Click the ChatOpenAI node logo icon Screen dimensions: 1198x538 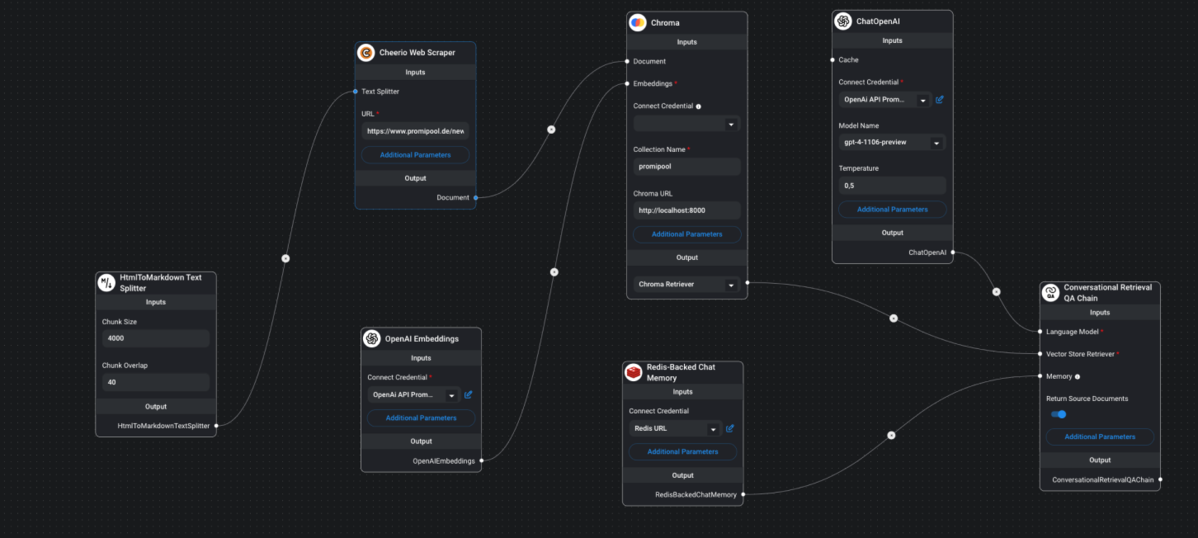(x=843, y=21)
